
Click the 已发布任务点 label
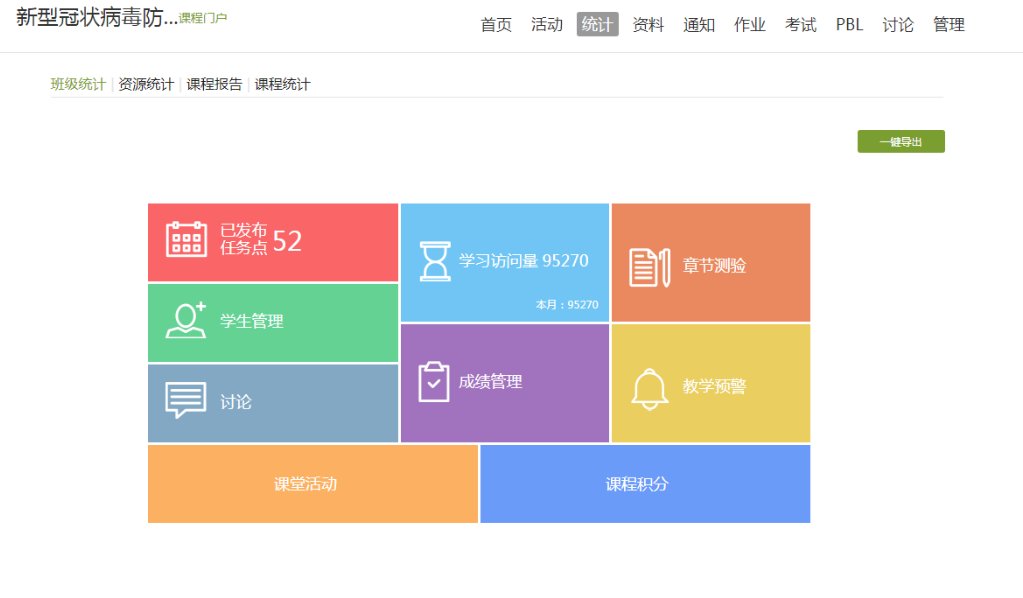pos(243,239)
